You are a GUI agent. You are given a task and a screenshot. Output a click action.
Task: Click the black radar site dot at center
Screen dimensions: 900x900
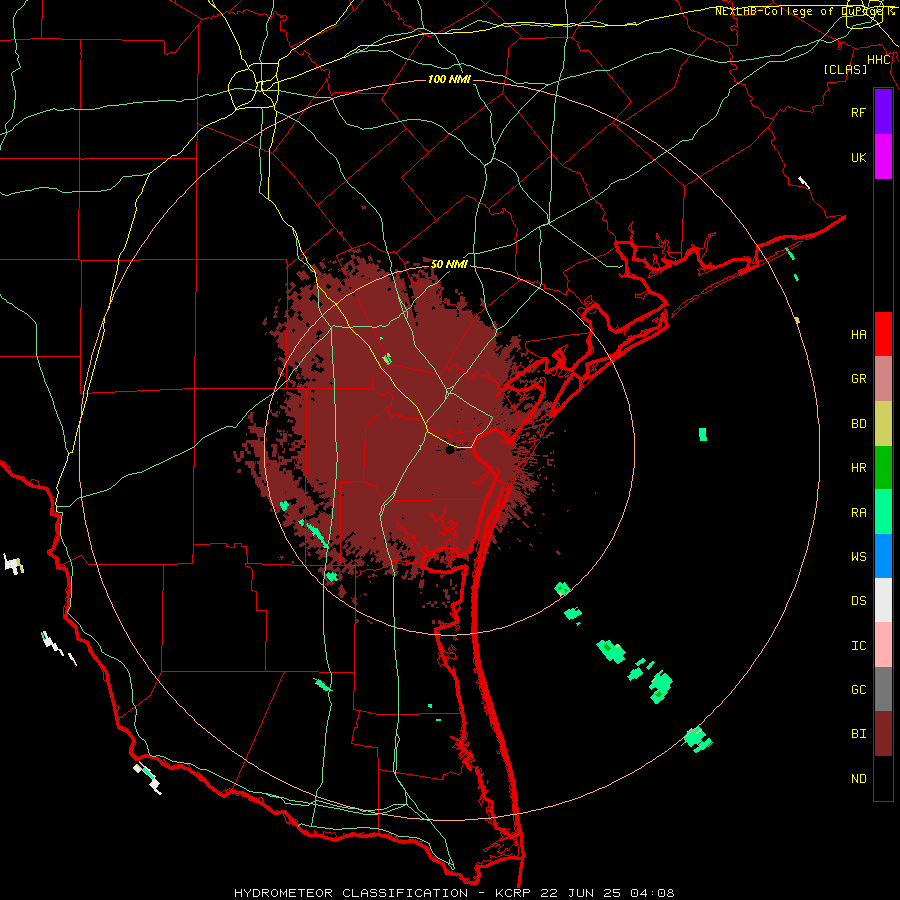(x=449, y=451)
